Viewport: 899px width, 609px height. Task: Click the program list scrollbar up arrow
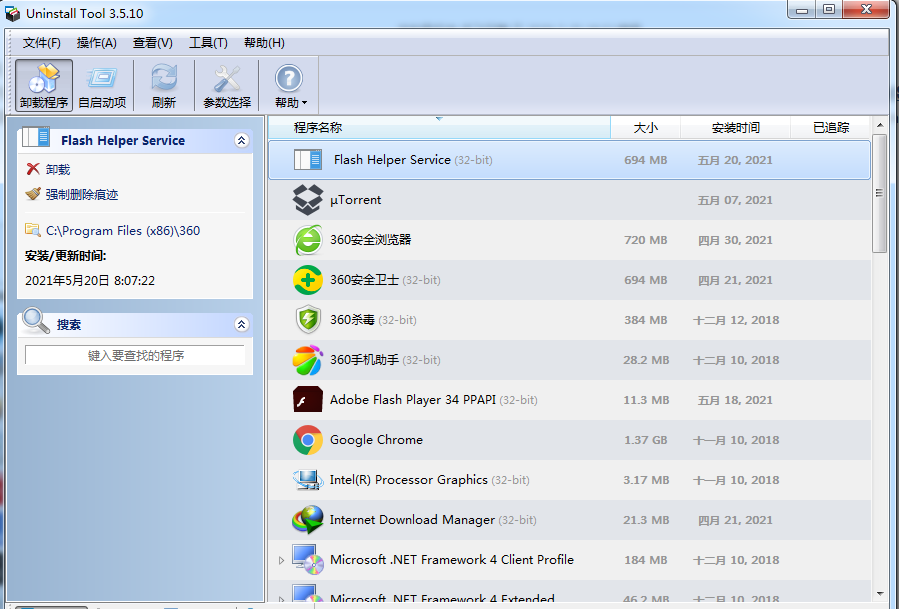tap(880, 124)
